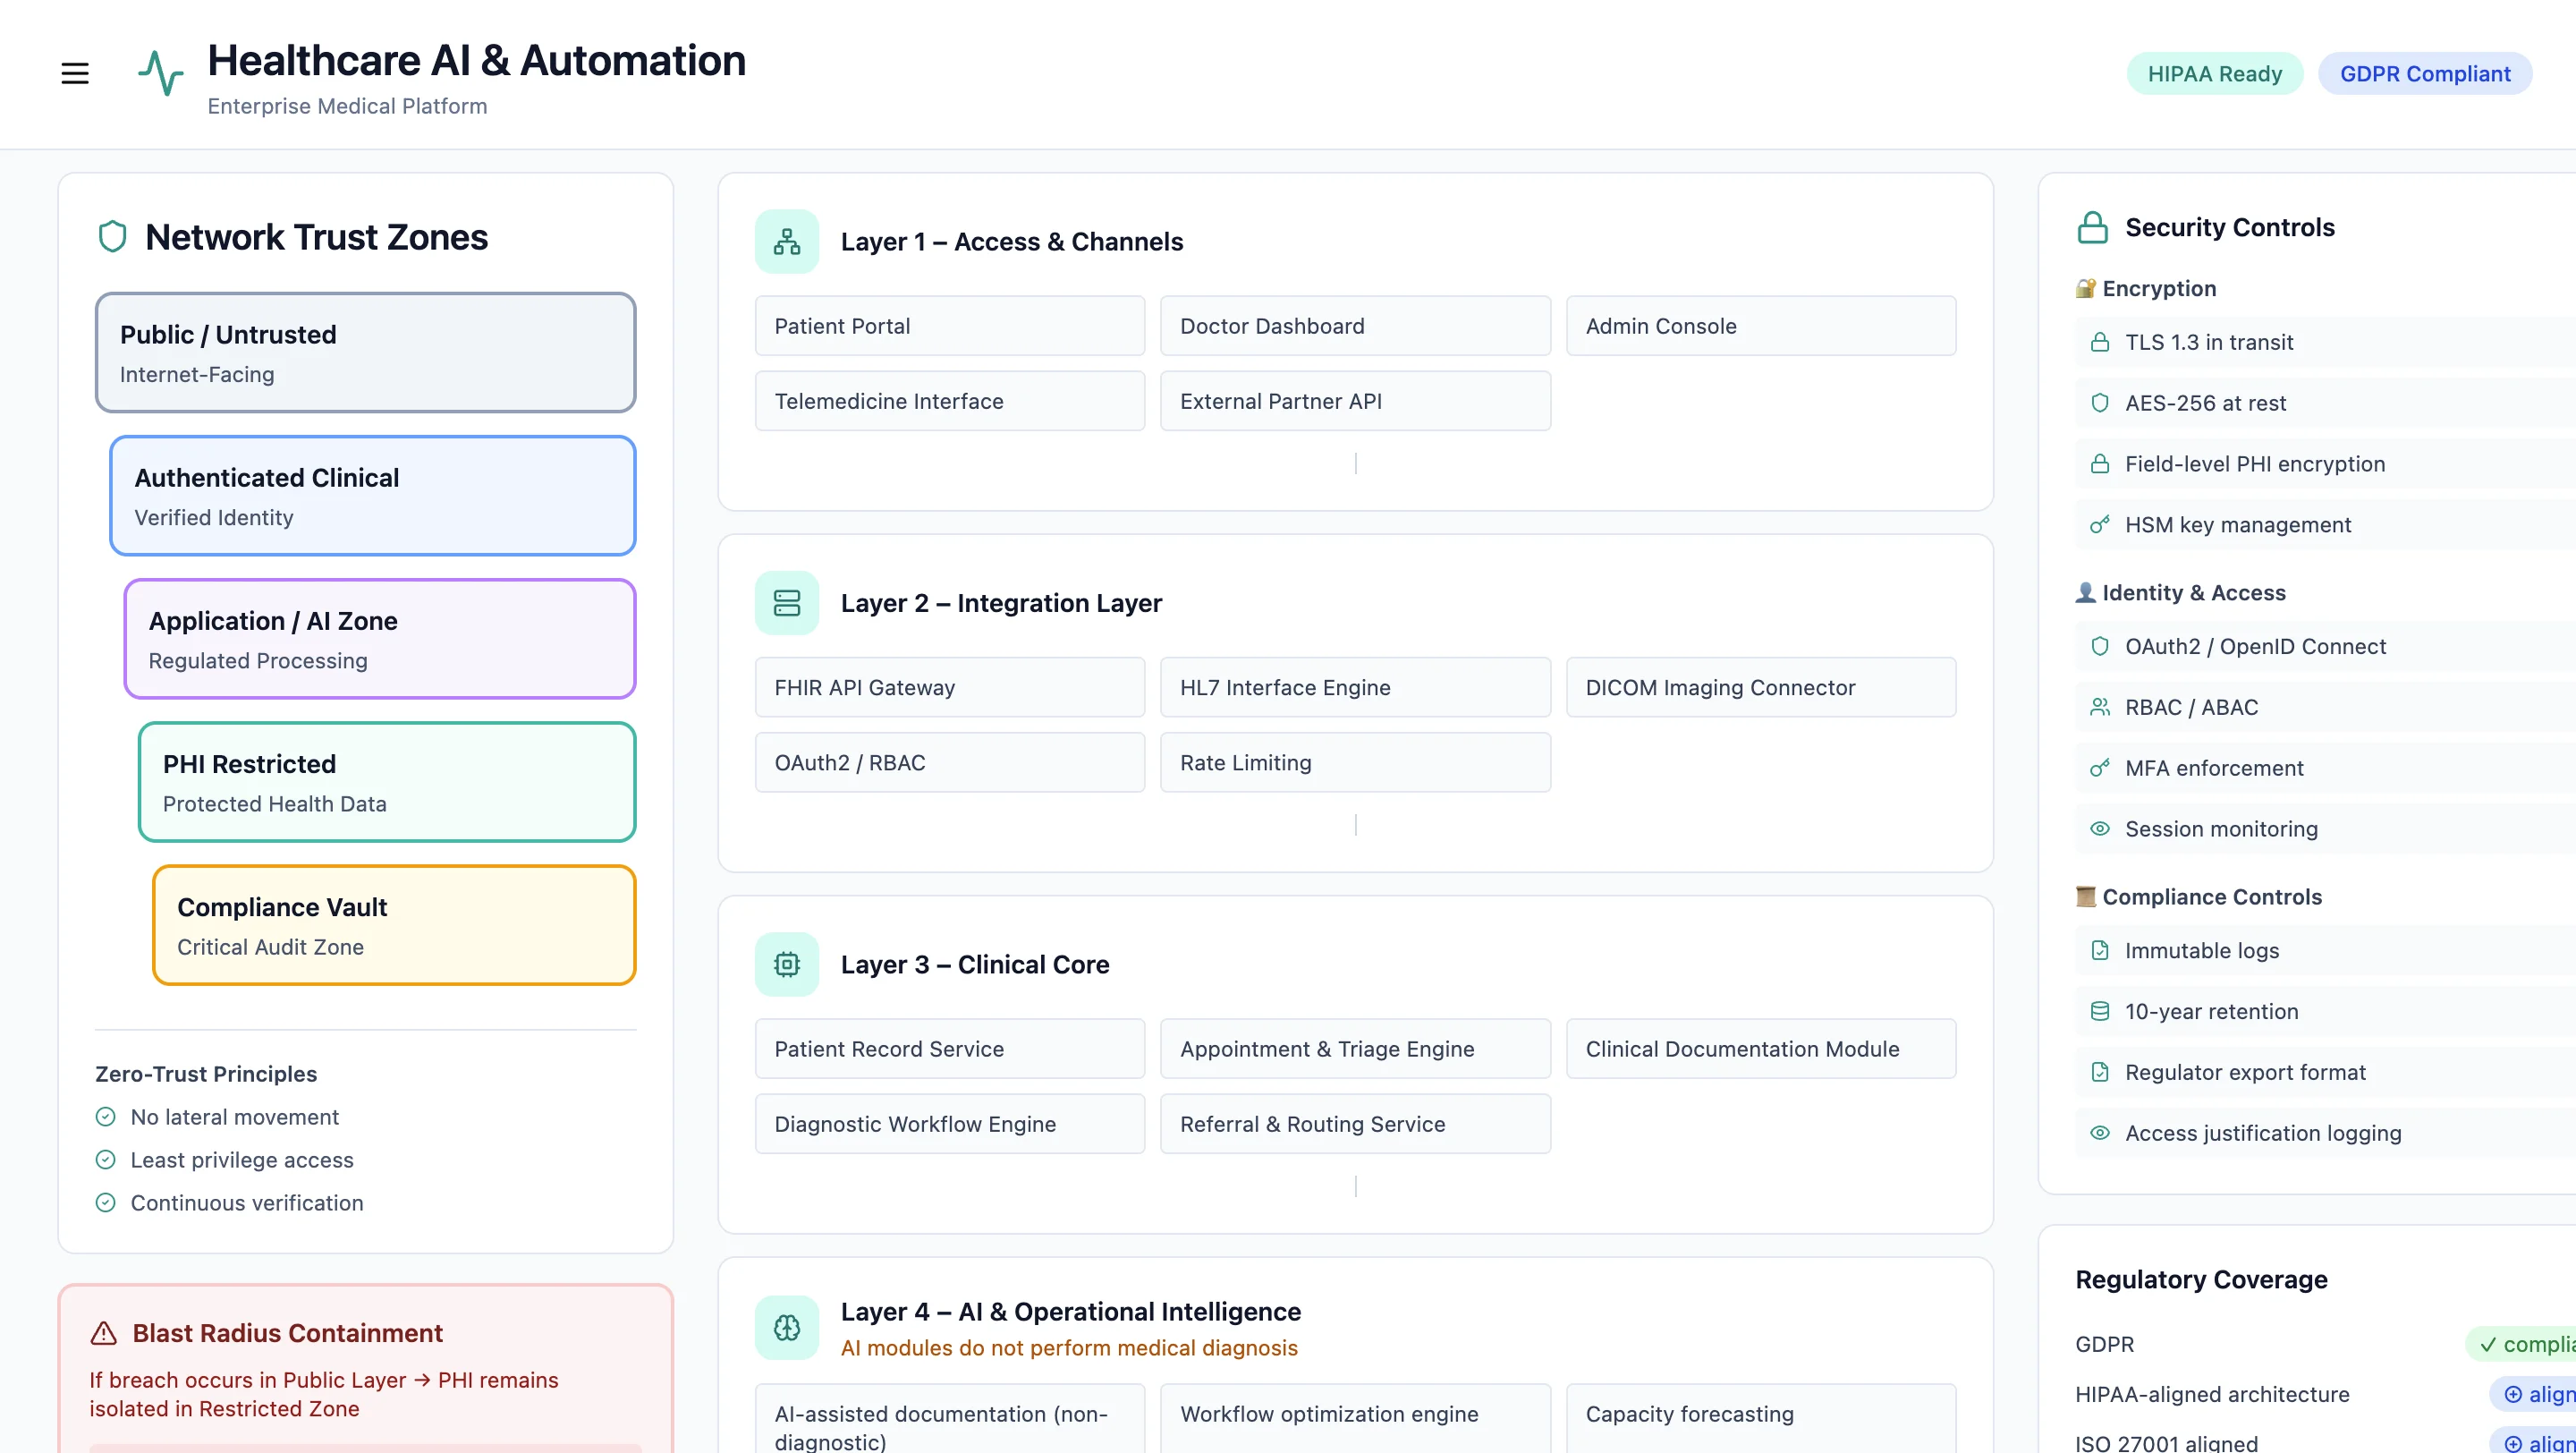Viewport: 2576px width, 1453px height.
Task: Click the GDPR Compliant badge
Action: pos(2424,73)
